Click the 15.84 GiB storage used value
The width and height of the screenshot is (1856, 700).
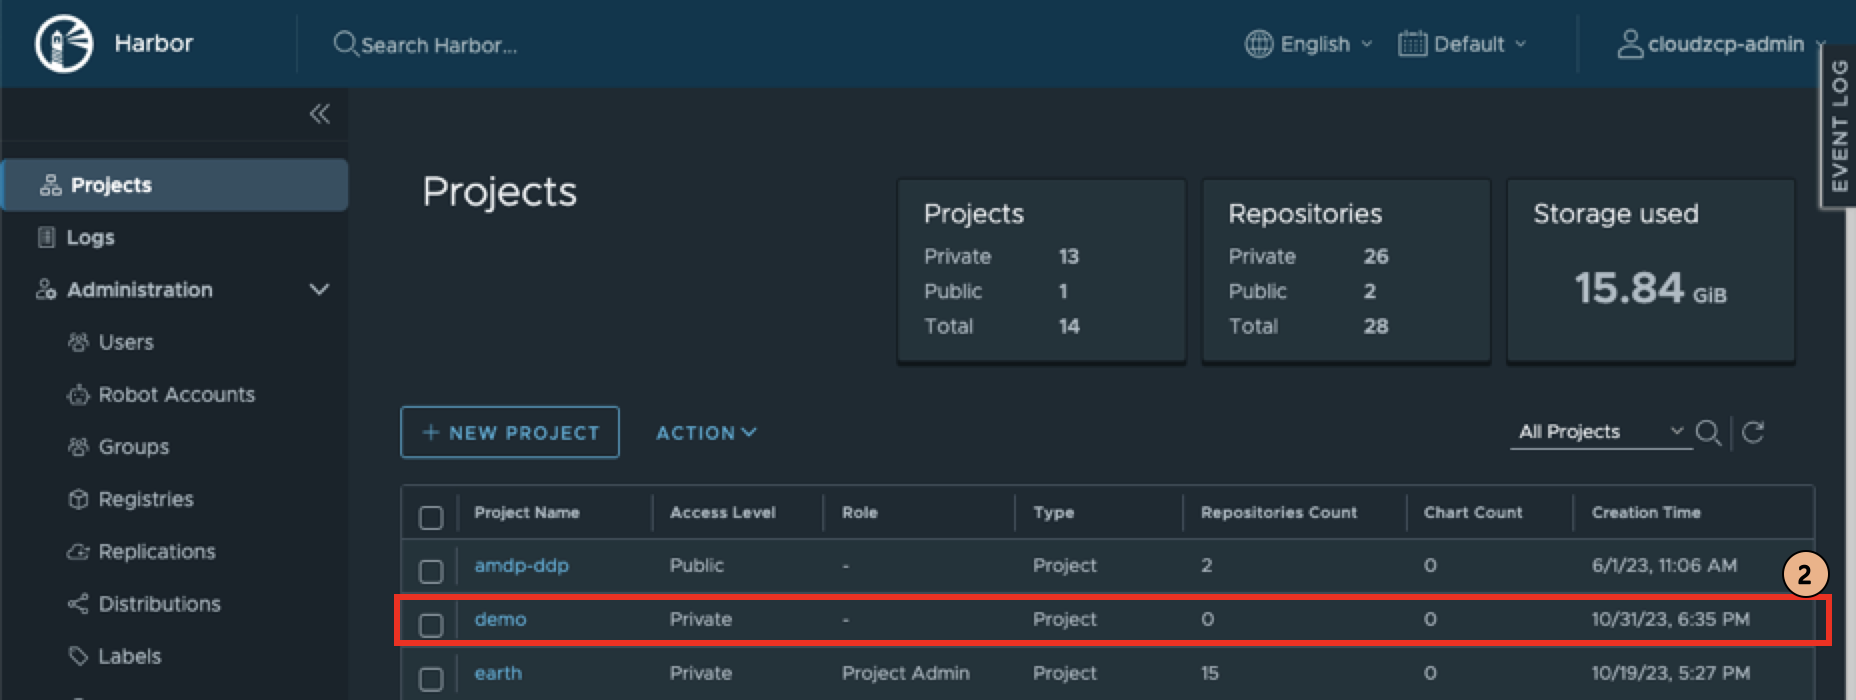tap(1650, 288)
